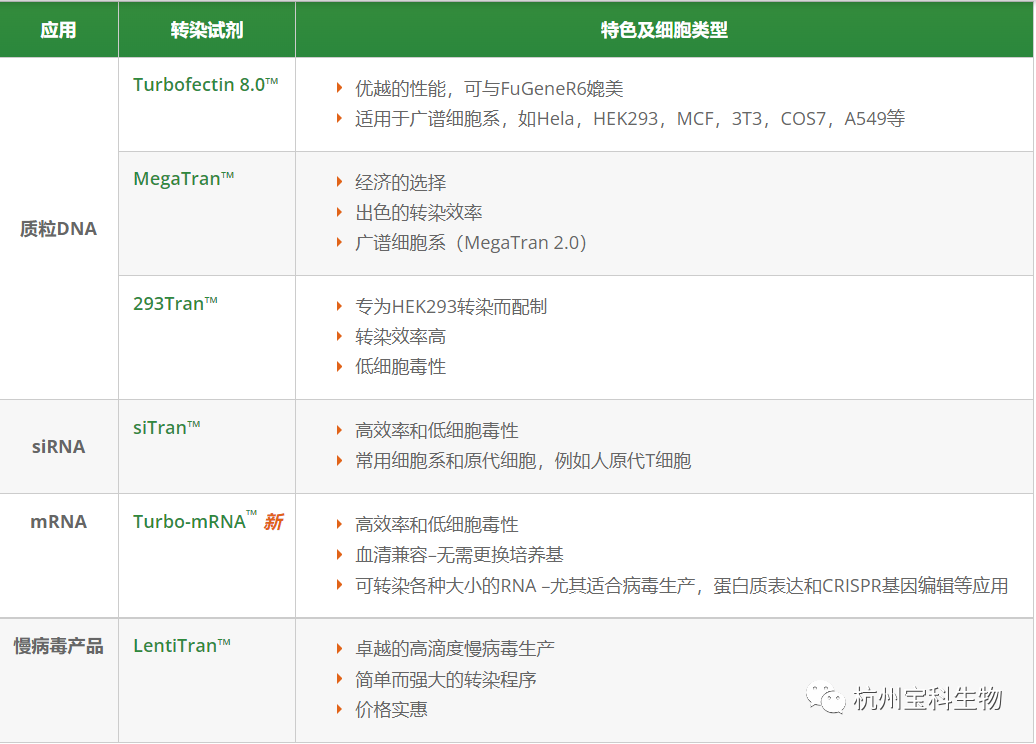Click the line listing Hela, HEK293, MCF cells

pyautogui.click(x=630, y=119)
